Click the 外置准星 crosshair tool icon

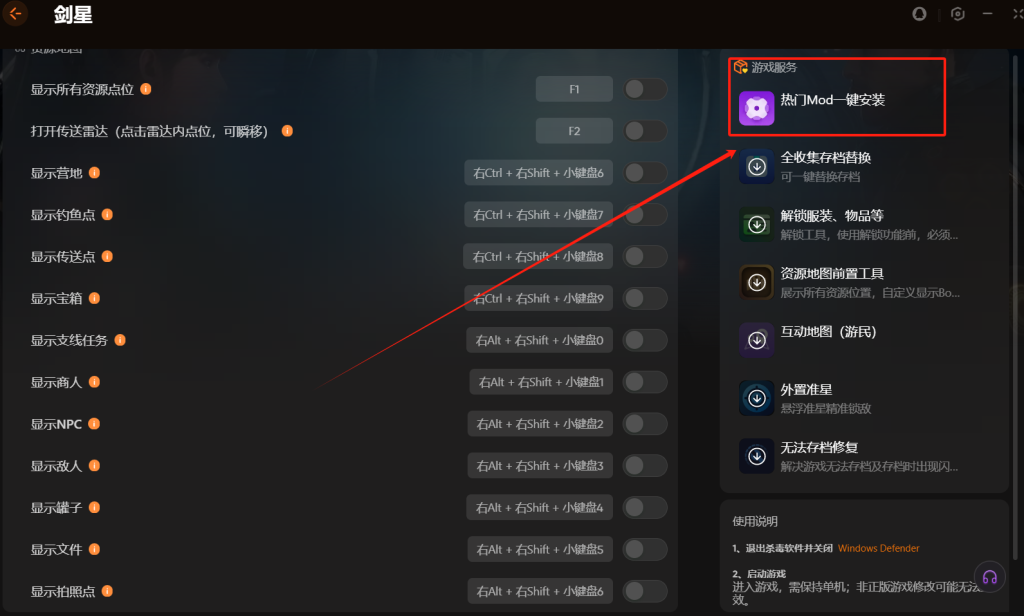pyautogui.click(x=757, y=398)
